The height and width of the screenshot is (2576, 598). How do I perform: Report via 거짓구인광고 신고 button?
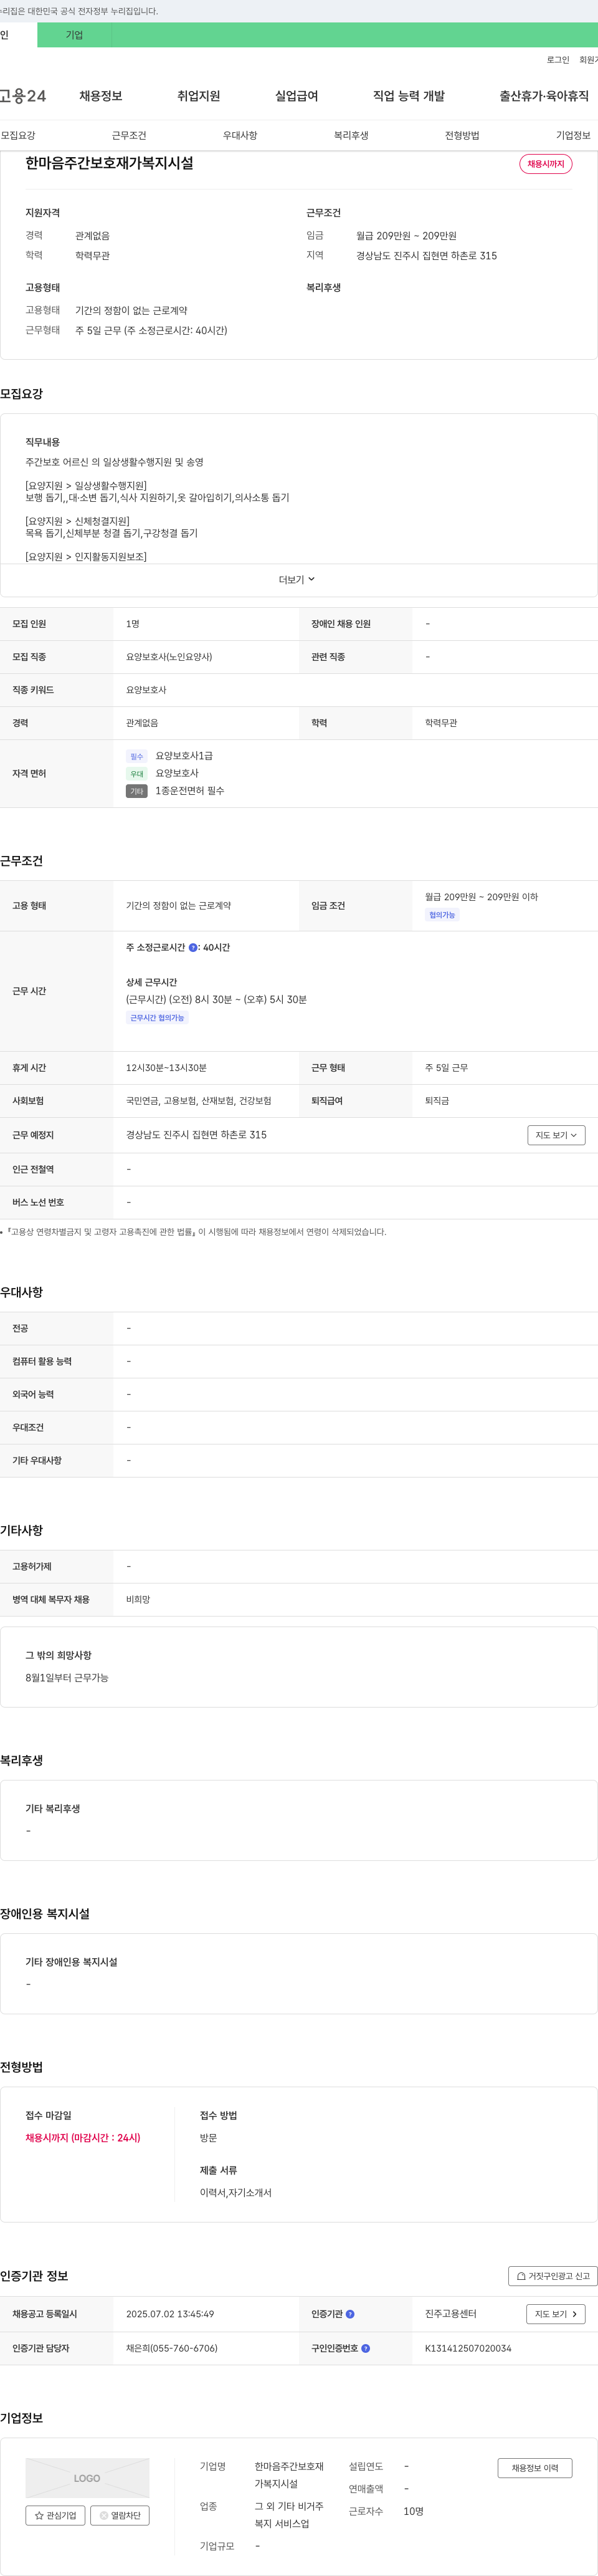[553, 2276]
